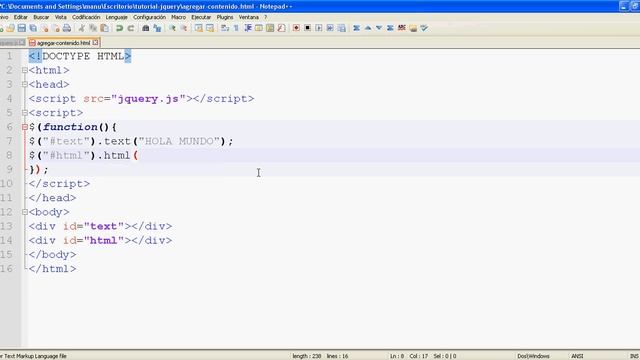Screen dimensions: 640x360
Task: Collapse the <script> fold marker on line 5
Action: click(x=24, y=113)
